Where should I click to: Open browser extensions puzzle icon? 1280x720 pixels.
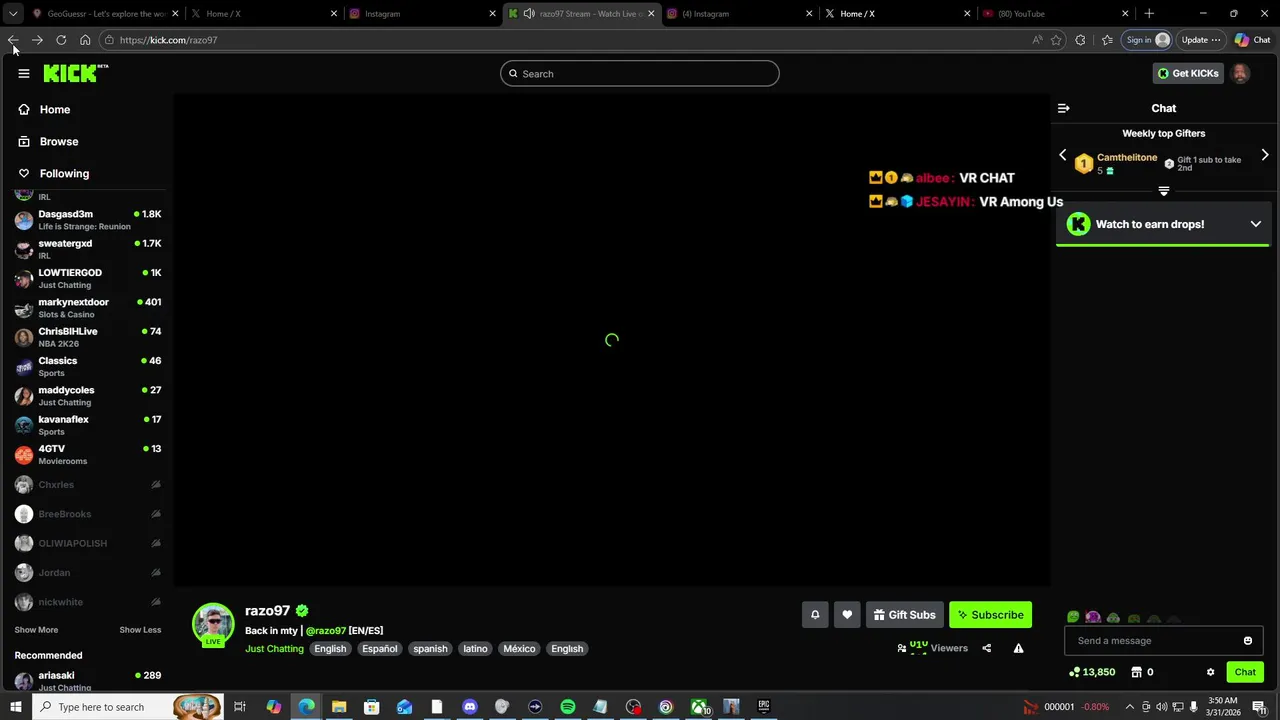[x=1080, y=40]
